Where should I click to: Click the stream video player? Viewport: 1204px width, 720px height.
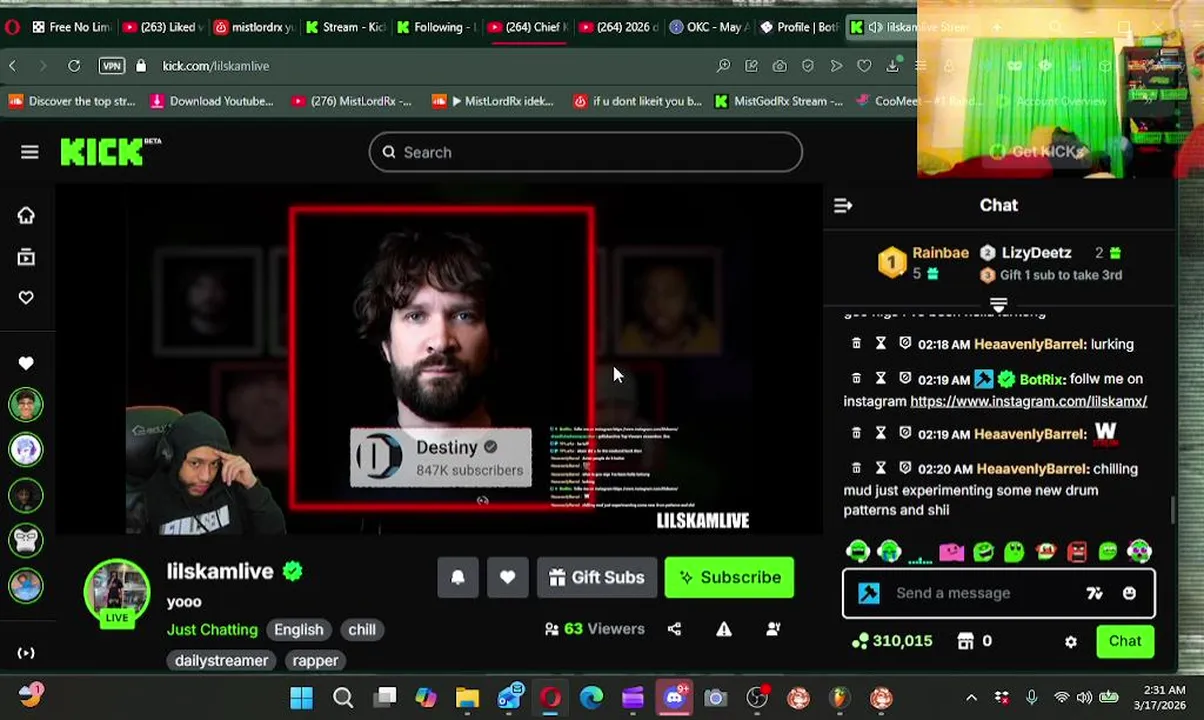click(x=440, y=358)
